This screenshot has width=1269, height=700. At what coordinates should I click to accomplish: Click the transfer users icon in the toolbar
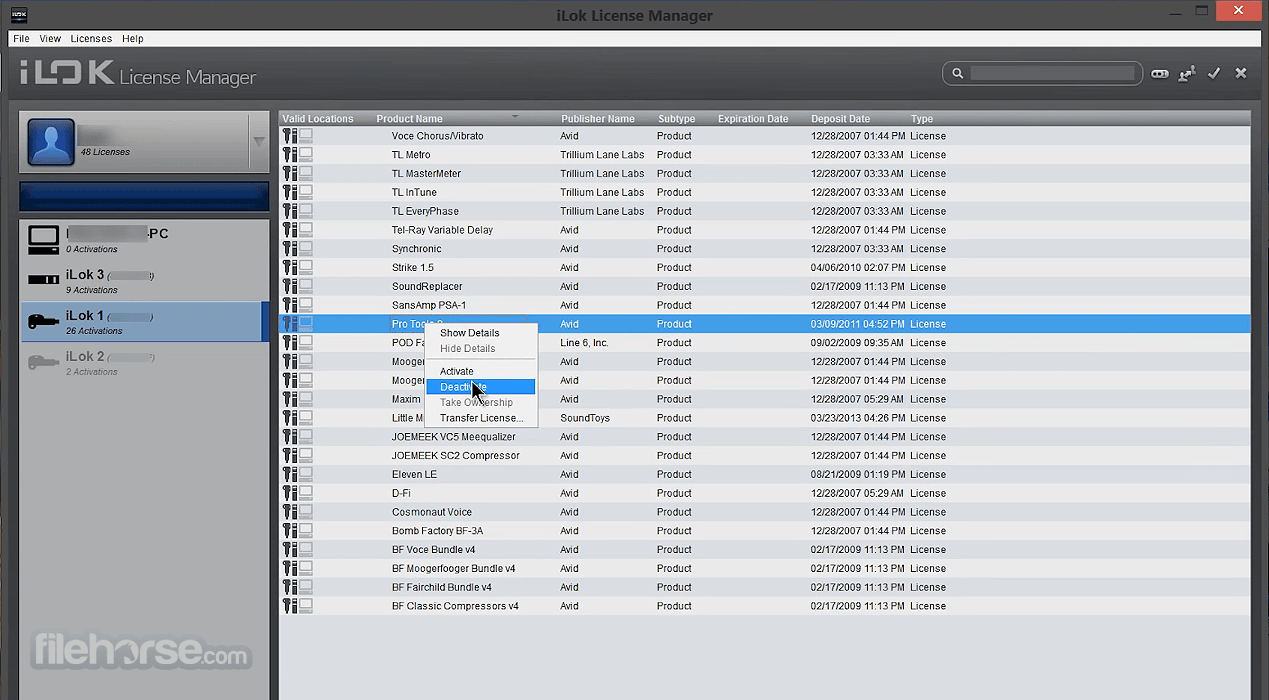[x=1187, y=73]
